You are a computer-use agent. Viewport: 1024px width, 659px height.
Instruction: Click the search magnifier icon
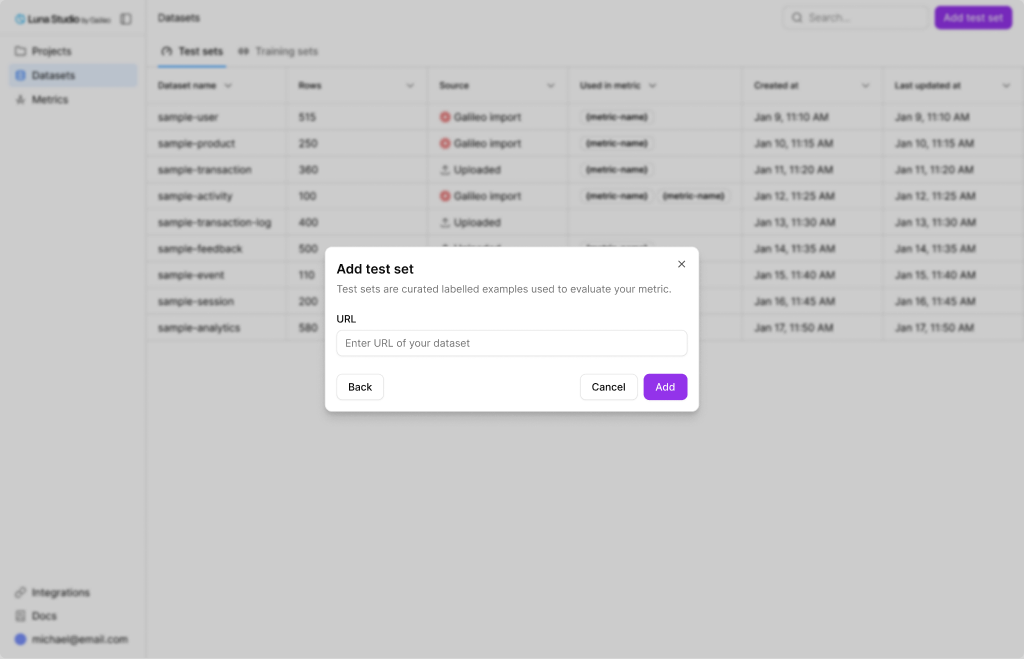[797, 18]
